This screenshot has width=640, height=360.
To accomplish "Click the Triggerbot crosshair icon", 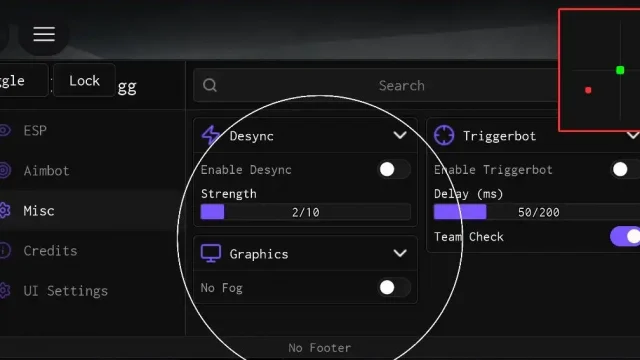I will [444, 135].
